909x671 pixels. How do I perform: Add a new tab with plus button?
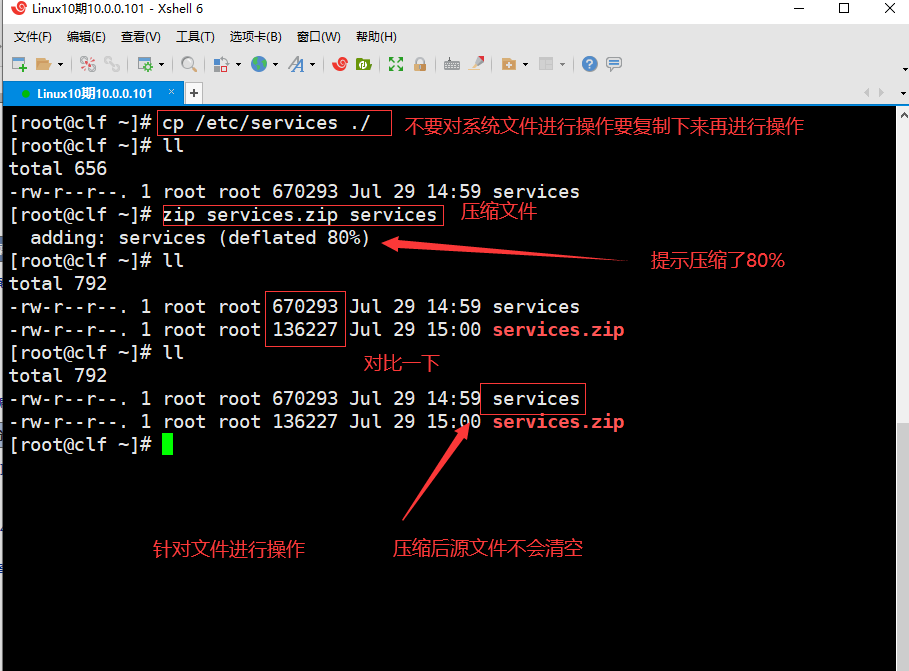[x=194, y=93]
